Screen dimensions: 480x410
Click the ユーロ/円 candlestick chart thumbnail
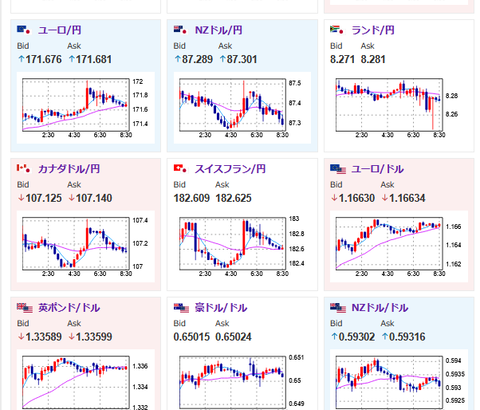click(x=86, y=108)
